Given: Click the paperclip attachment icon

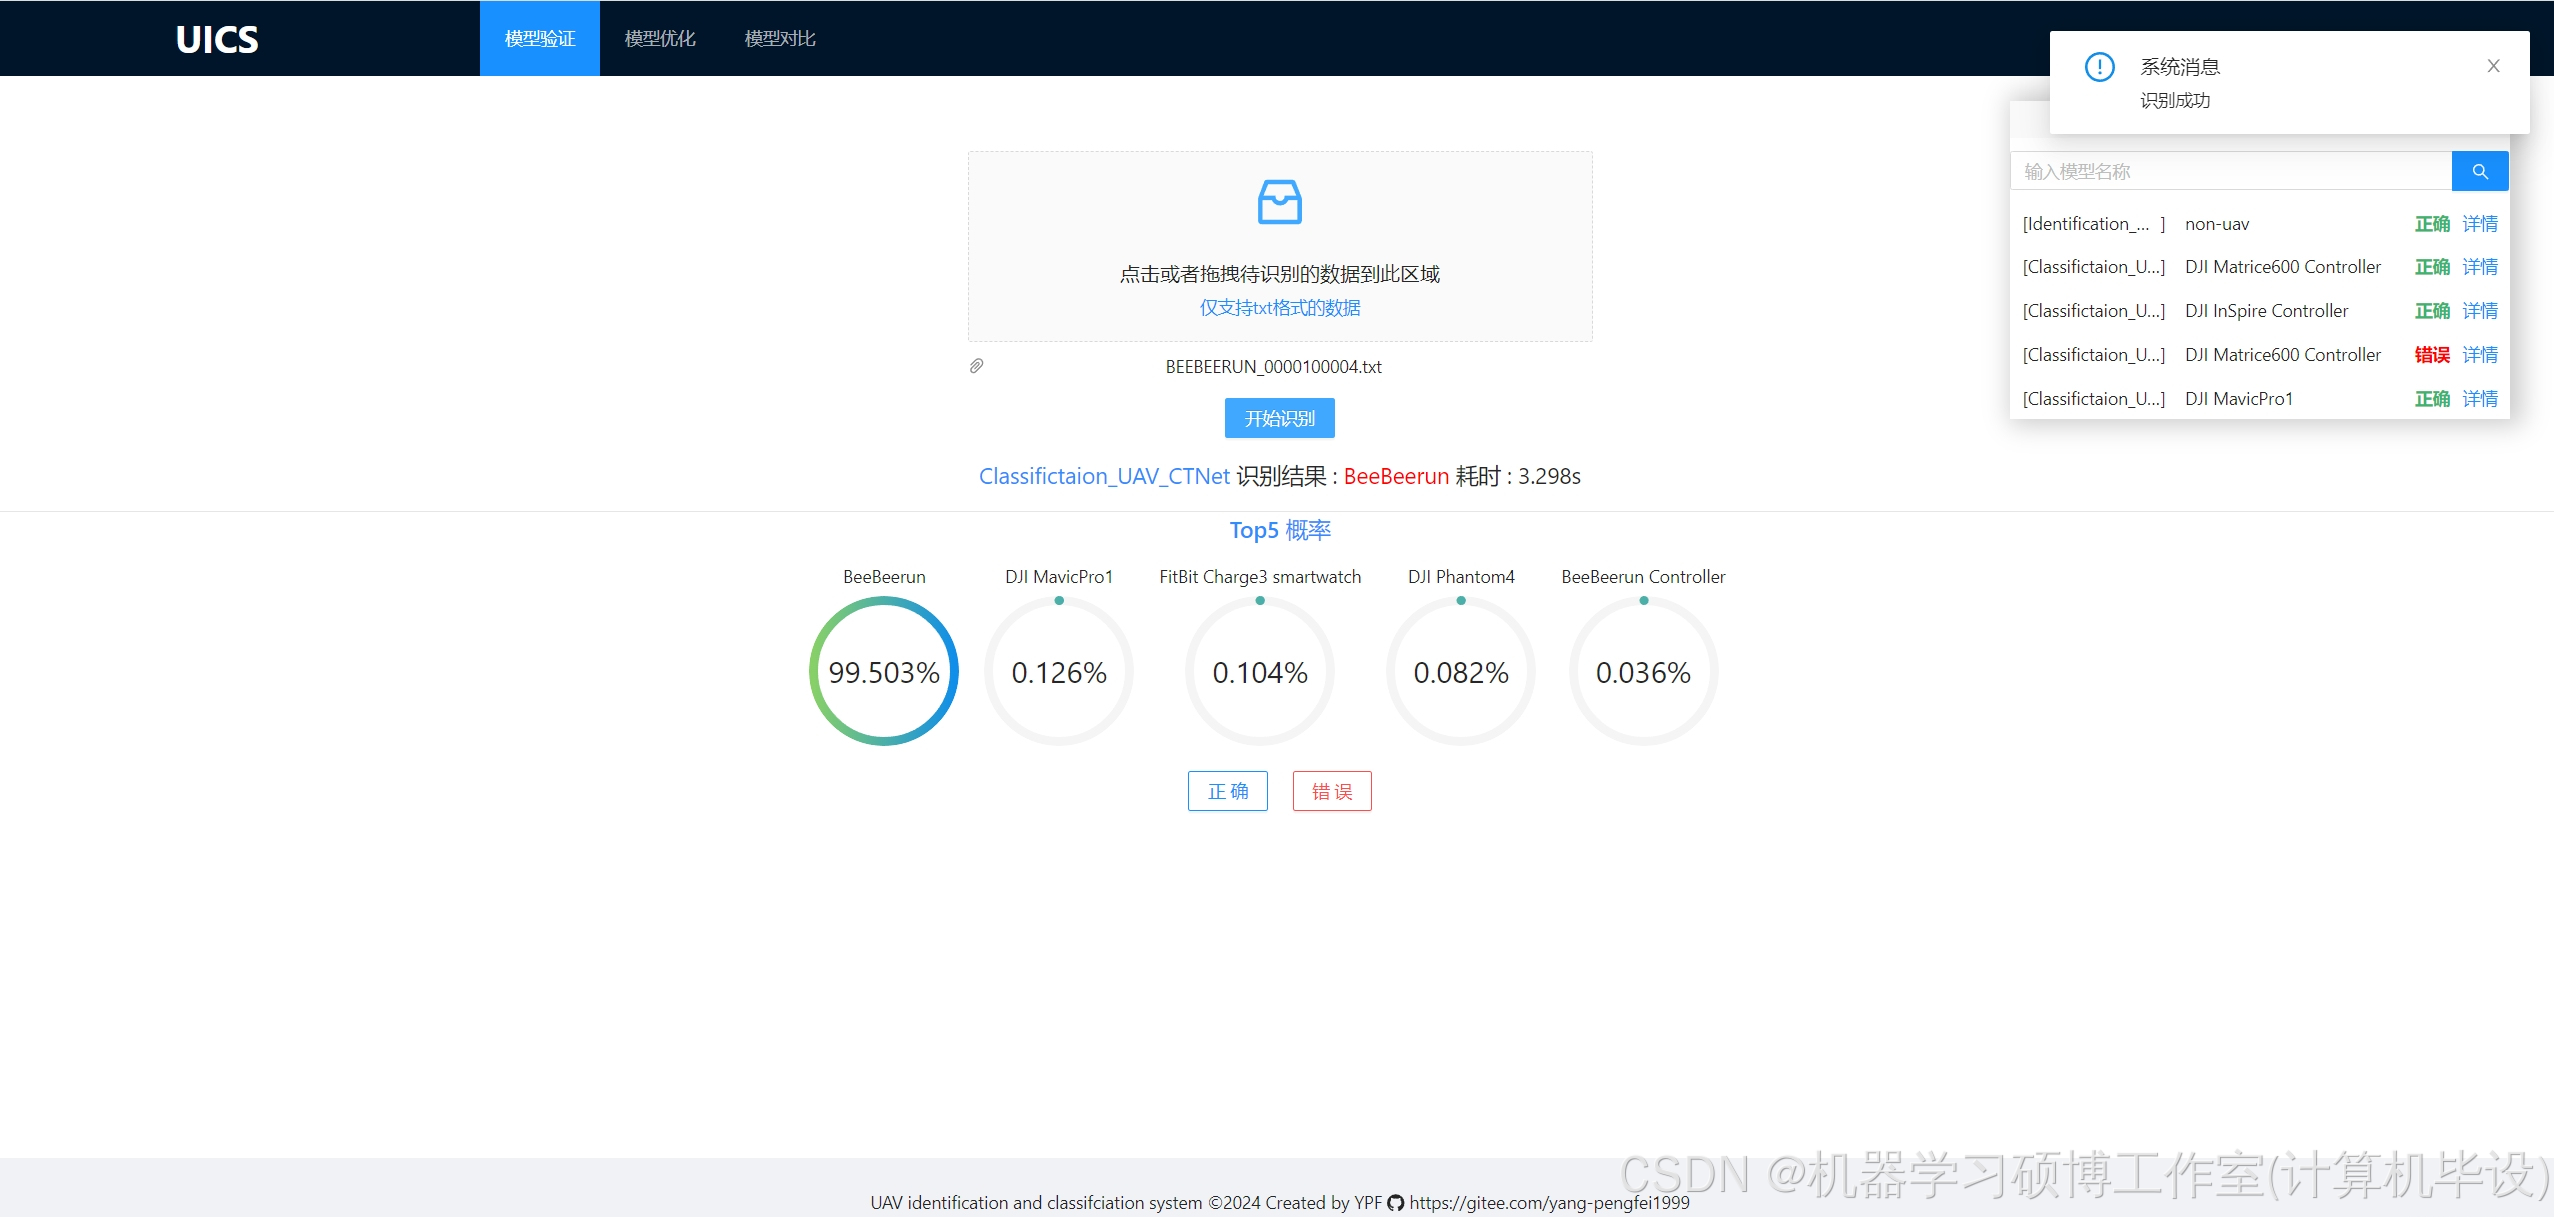Looking at the screenshot, I should pyautogui.click(x=976, y=366).
